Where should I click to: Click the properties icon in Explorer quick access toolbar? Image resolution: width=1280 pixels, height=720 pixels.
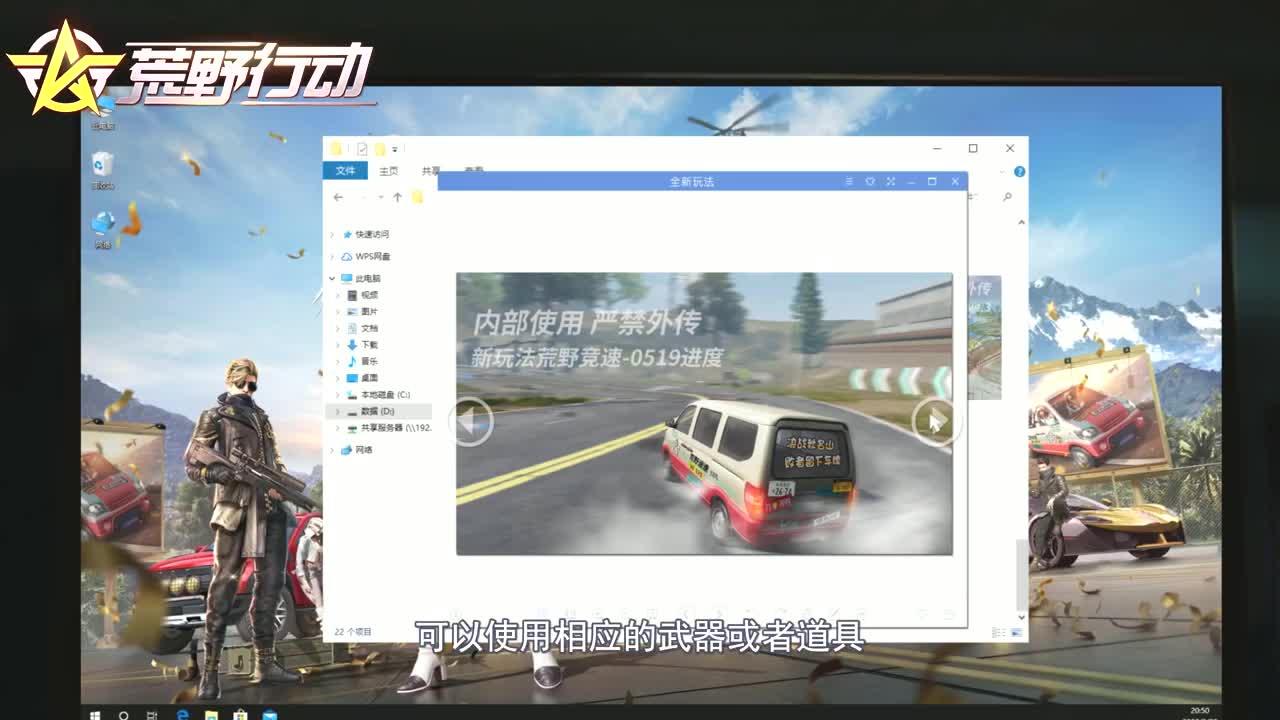[362, 149]
